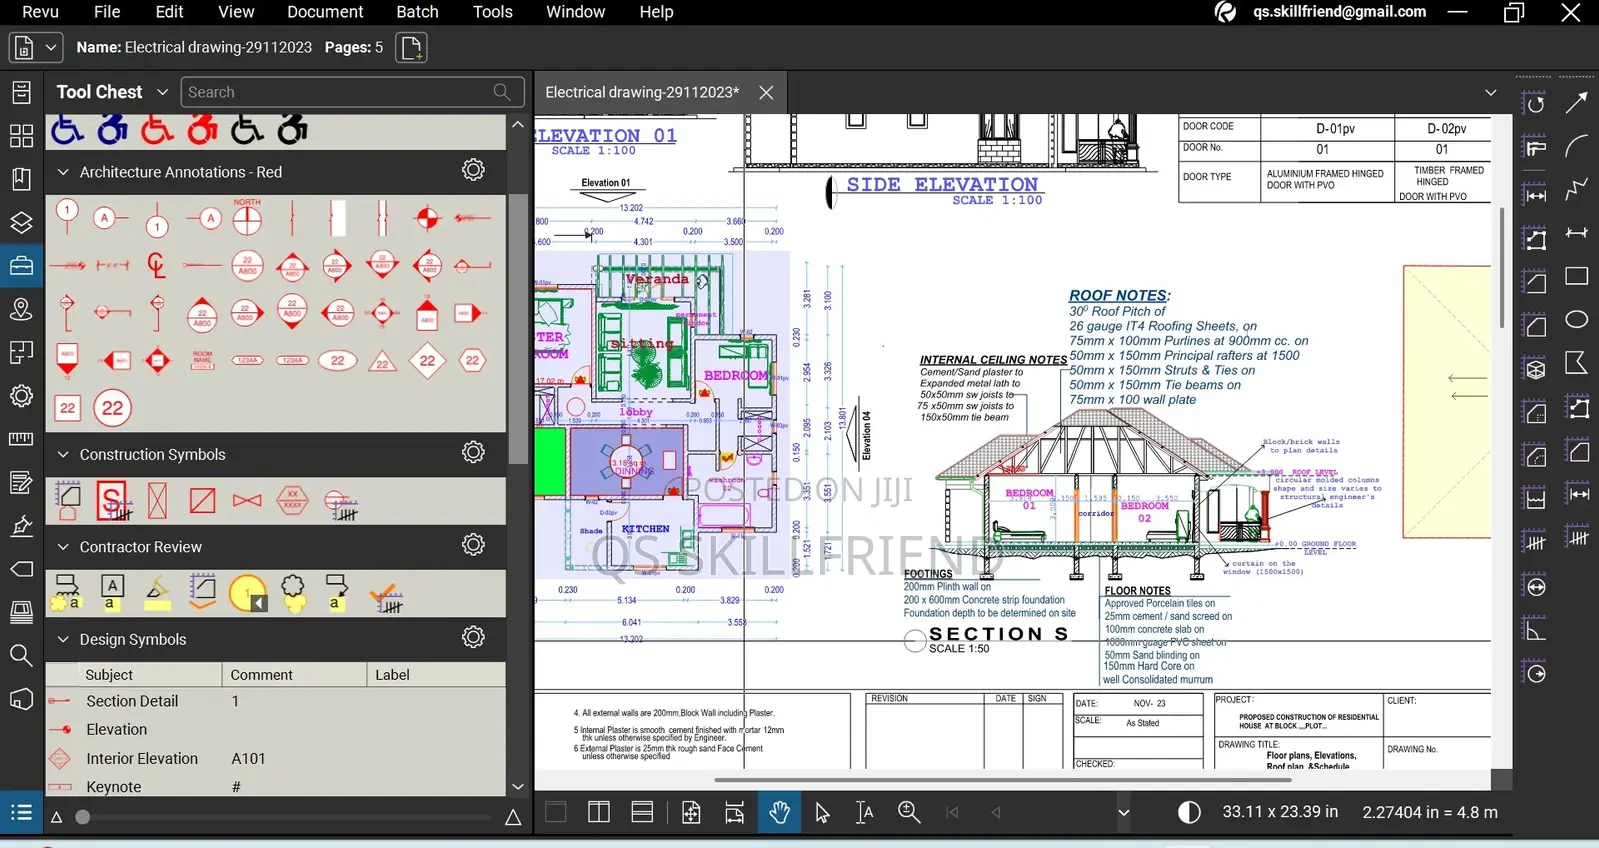Image resolution: width=1599 pixels, height=848 pixels.
Task: Activate the Pan hand tool
Action: [x=779, y=812]
